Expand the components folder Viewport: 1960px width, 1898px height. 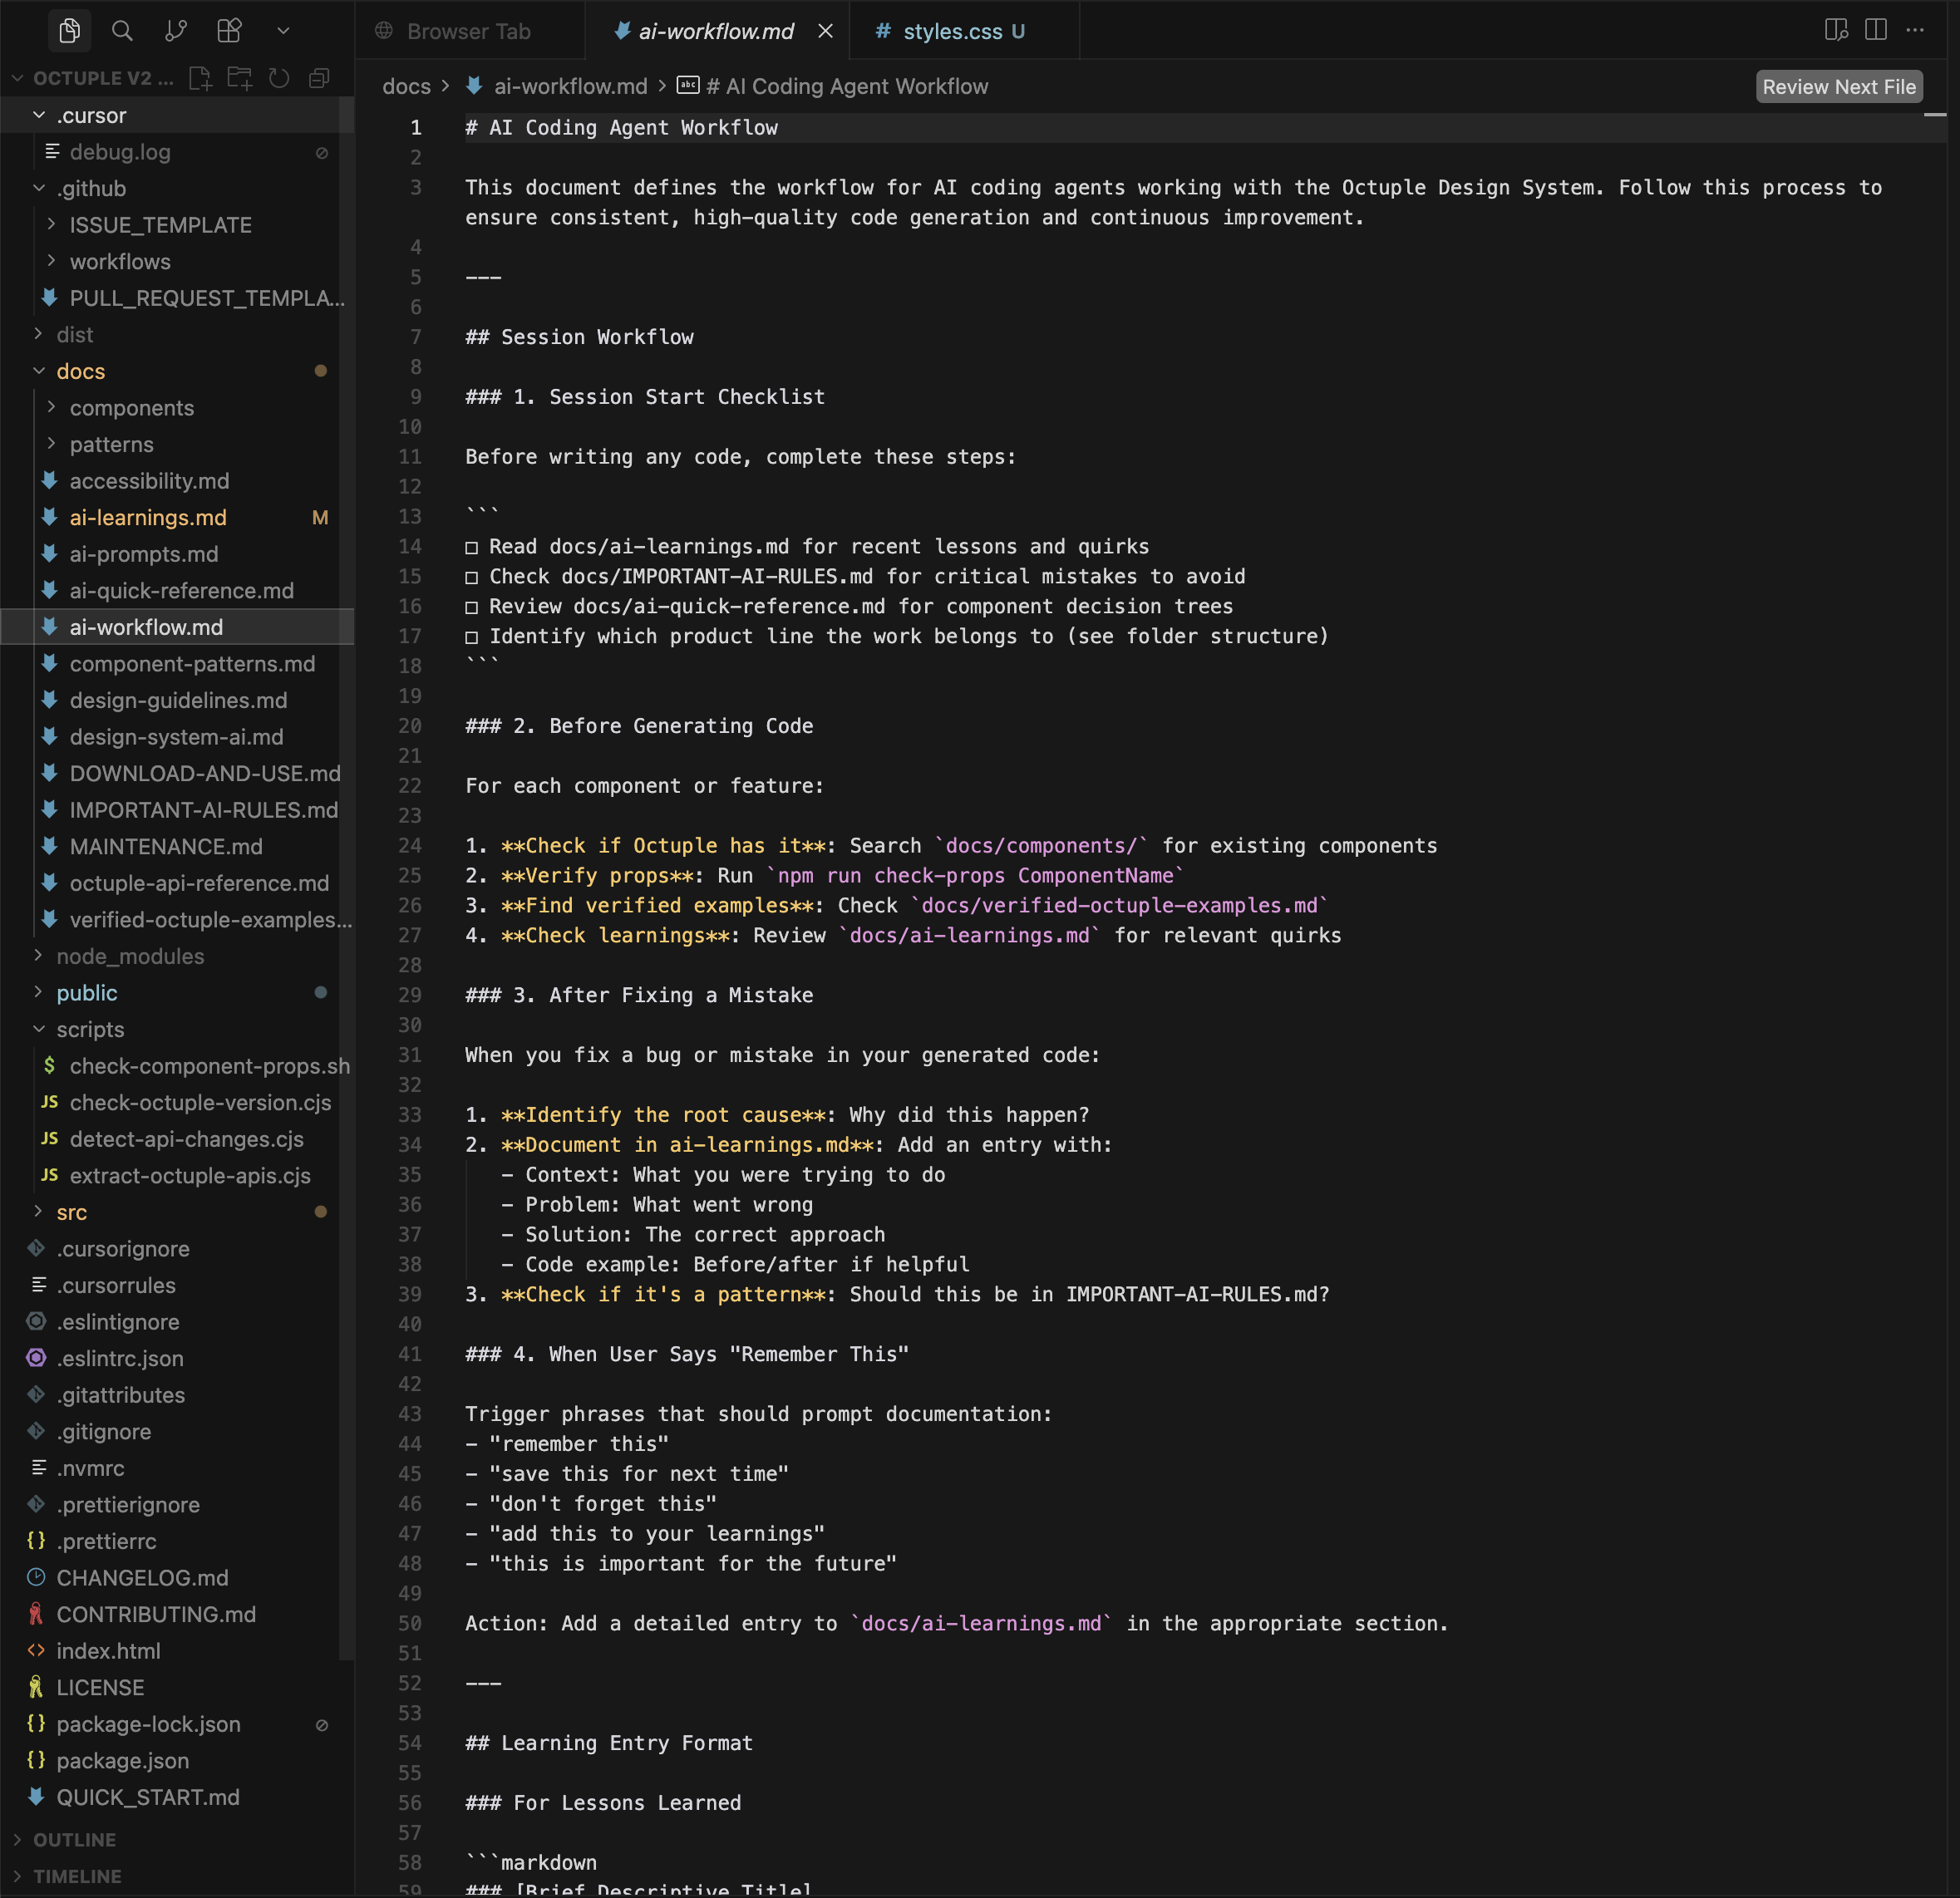pyautogui.click(x=131, y=407)
